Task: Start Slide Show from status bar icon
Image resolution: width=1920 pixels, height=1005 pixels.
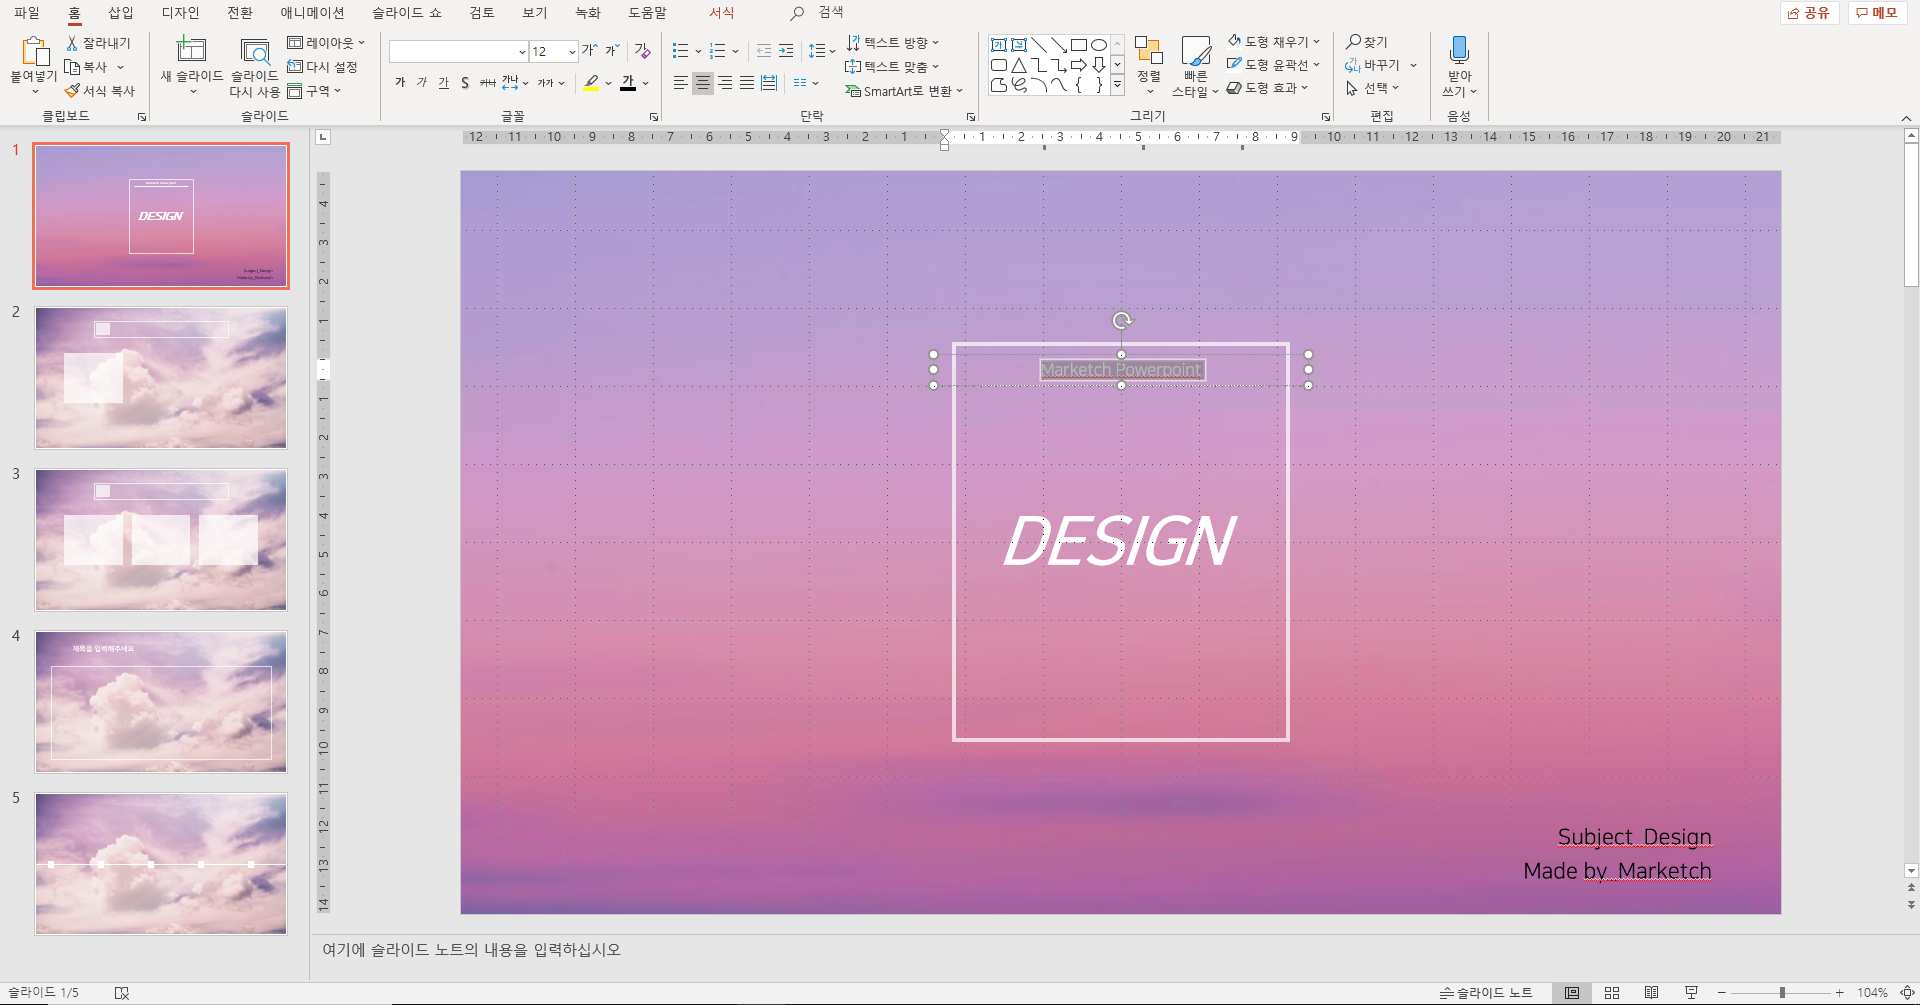Action: point(1691,993)
